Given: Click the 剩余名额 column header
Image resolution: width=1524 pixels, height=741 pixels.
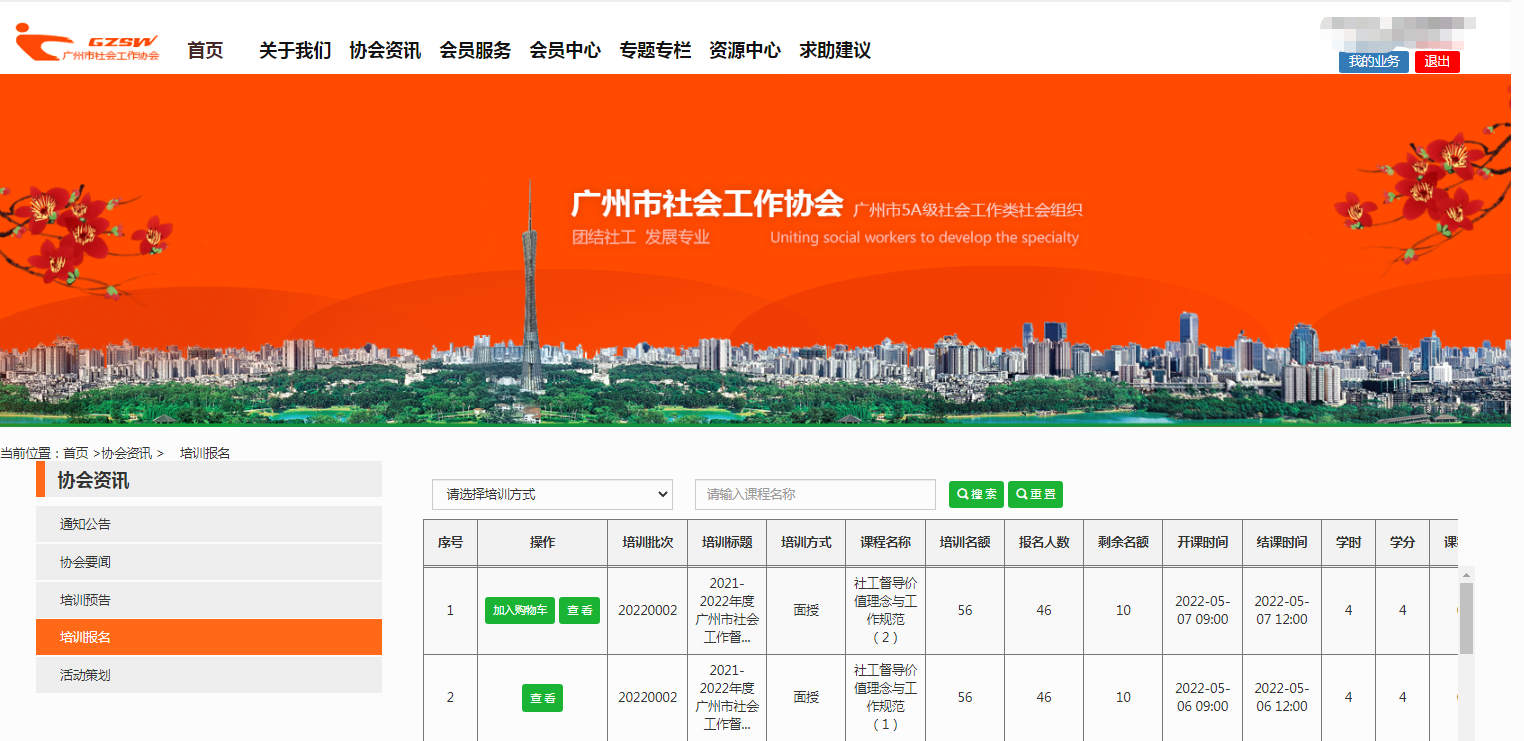Looking at the screenshot, I should [x=1123, y=542].
